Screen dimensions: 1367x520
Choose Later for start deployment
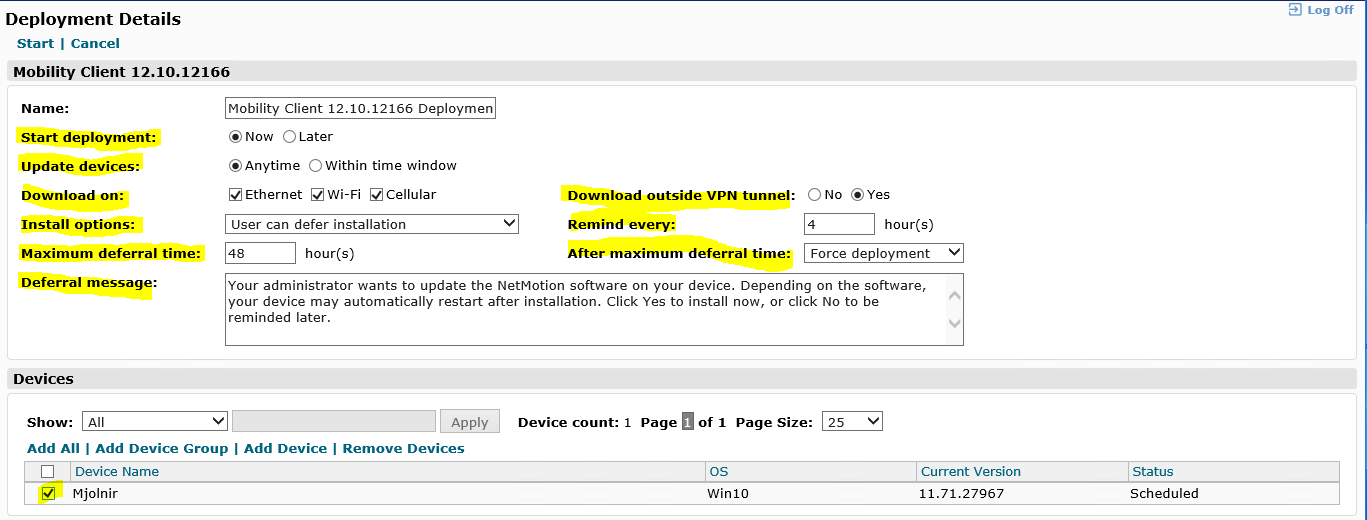pyautogui.click(x=289, y=137)
